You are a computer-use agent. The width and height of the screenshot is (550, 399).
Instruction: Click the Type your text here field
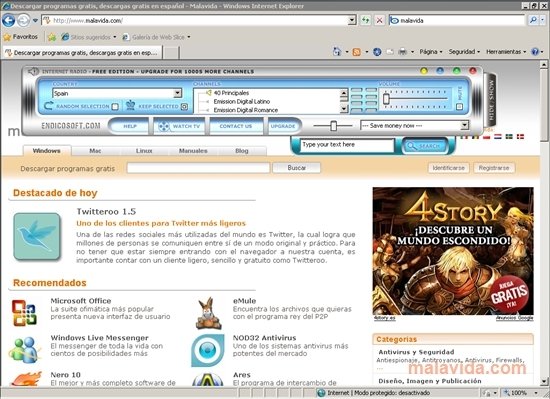point(347,145)
